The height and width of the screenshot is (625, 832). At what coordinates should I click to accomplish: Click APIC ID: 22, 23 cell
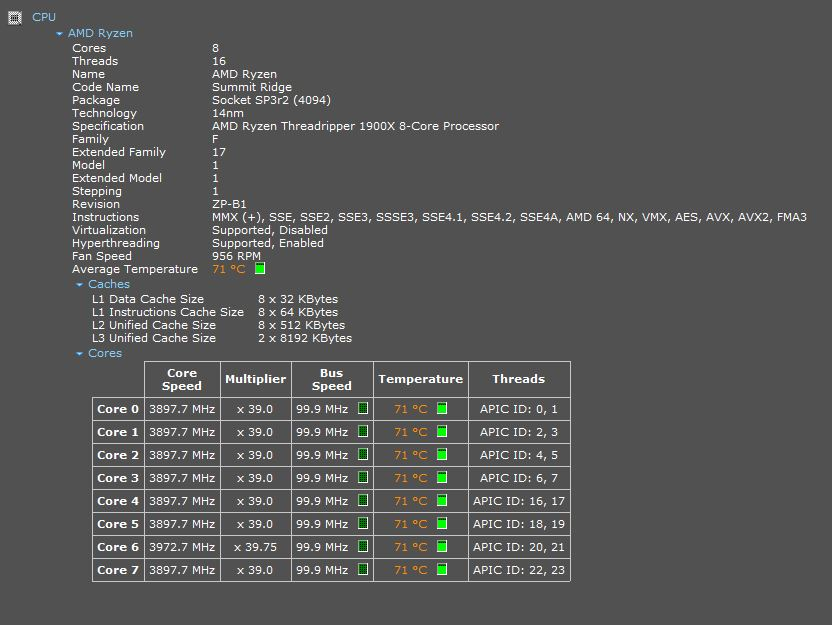click(519, 570)
